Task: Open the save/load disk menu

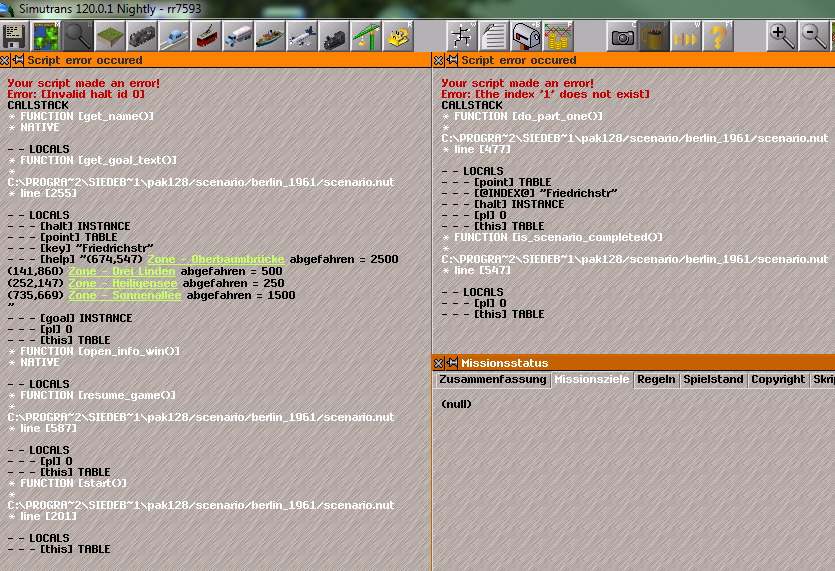Action: pos(15,38)
